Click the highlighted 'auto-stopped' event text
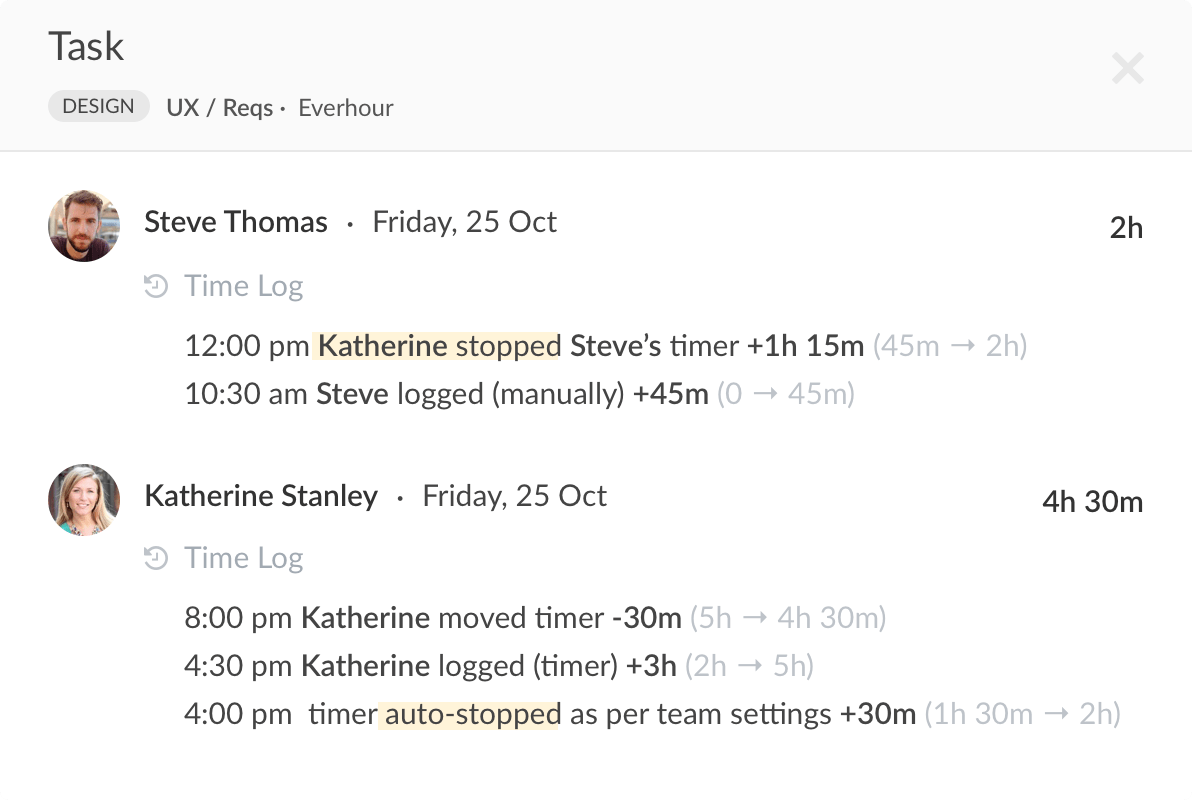 pos(470,714)
